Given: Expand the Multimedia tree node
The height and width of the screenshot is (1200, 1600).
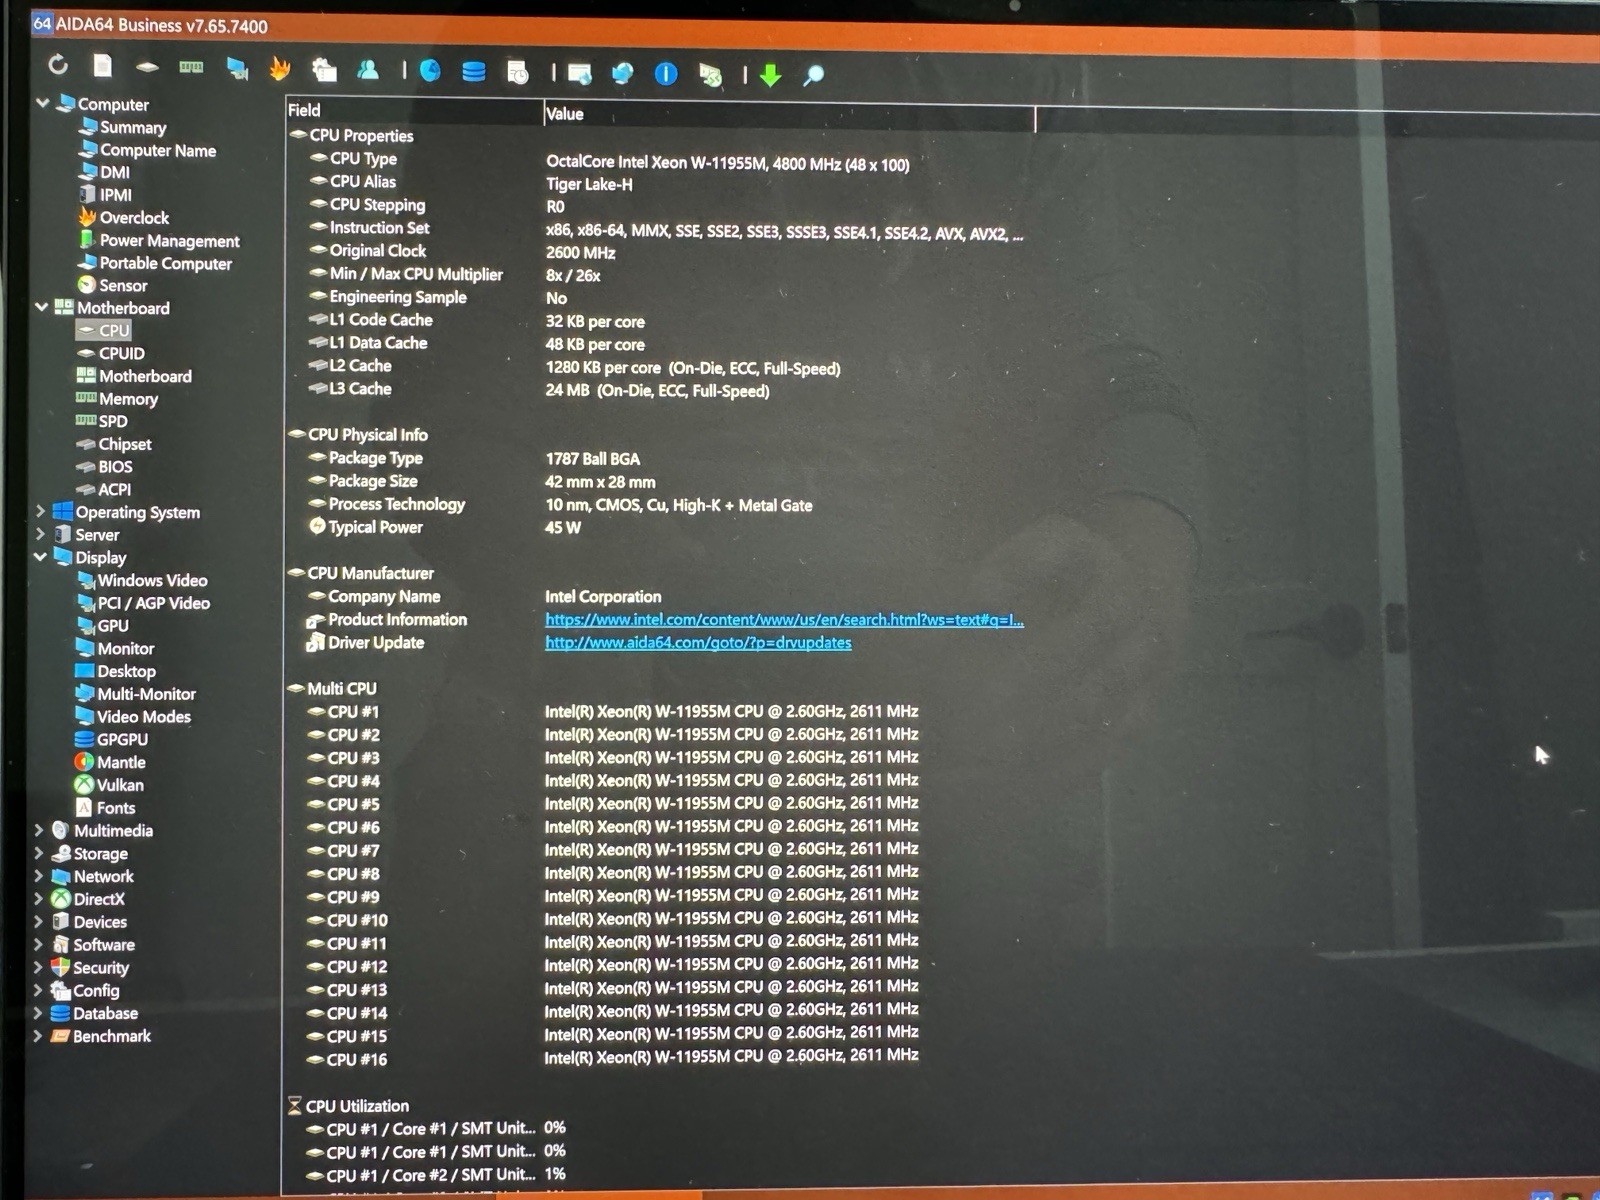Looking at the screenshot, I should [39, 830].
